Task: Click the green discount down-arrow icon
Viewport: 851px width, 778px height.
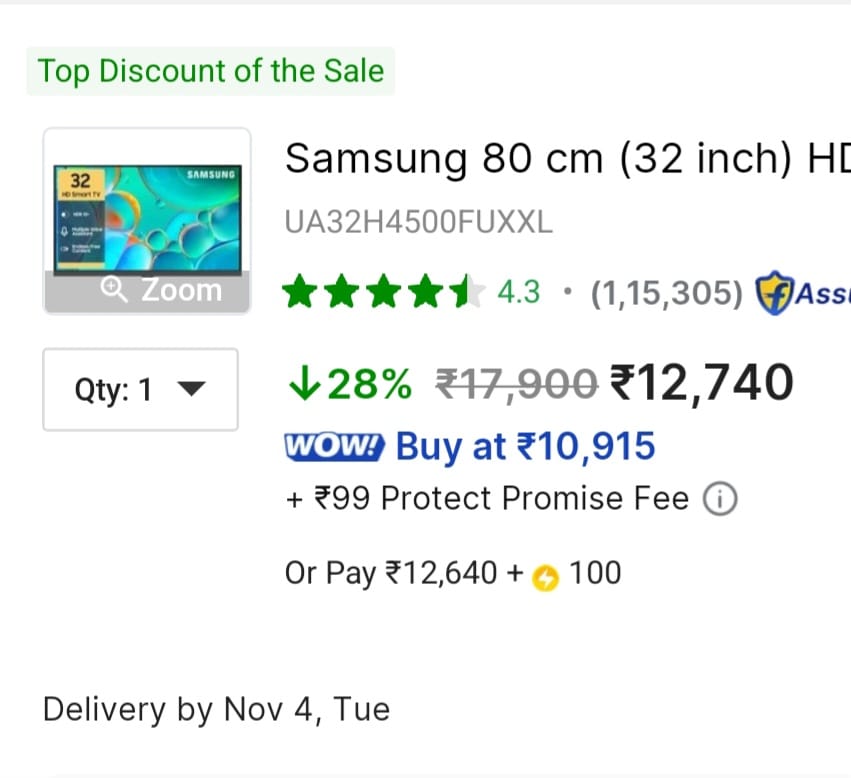Action: click(303, 383)
